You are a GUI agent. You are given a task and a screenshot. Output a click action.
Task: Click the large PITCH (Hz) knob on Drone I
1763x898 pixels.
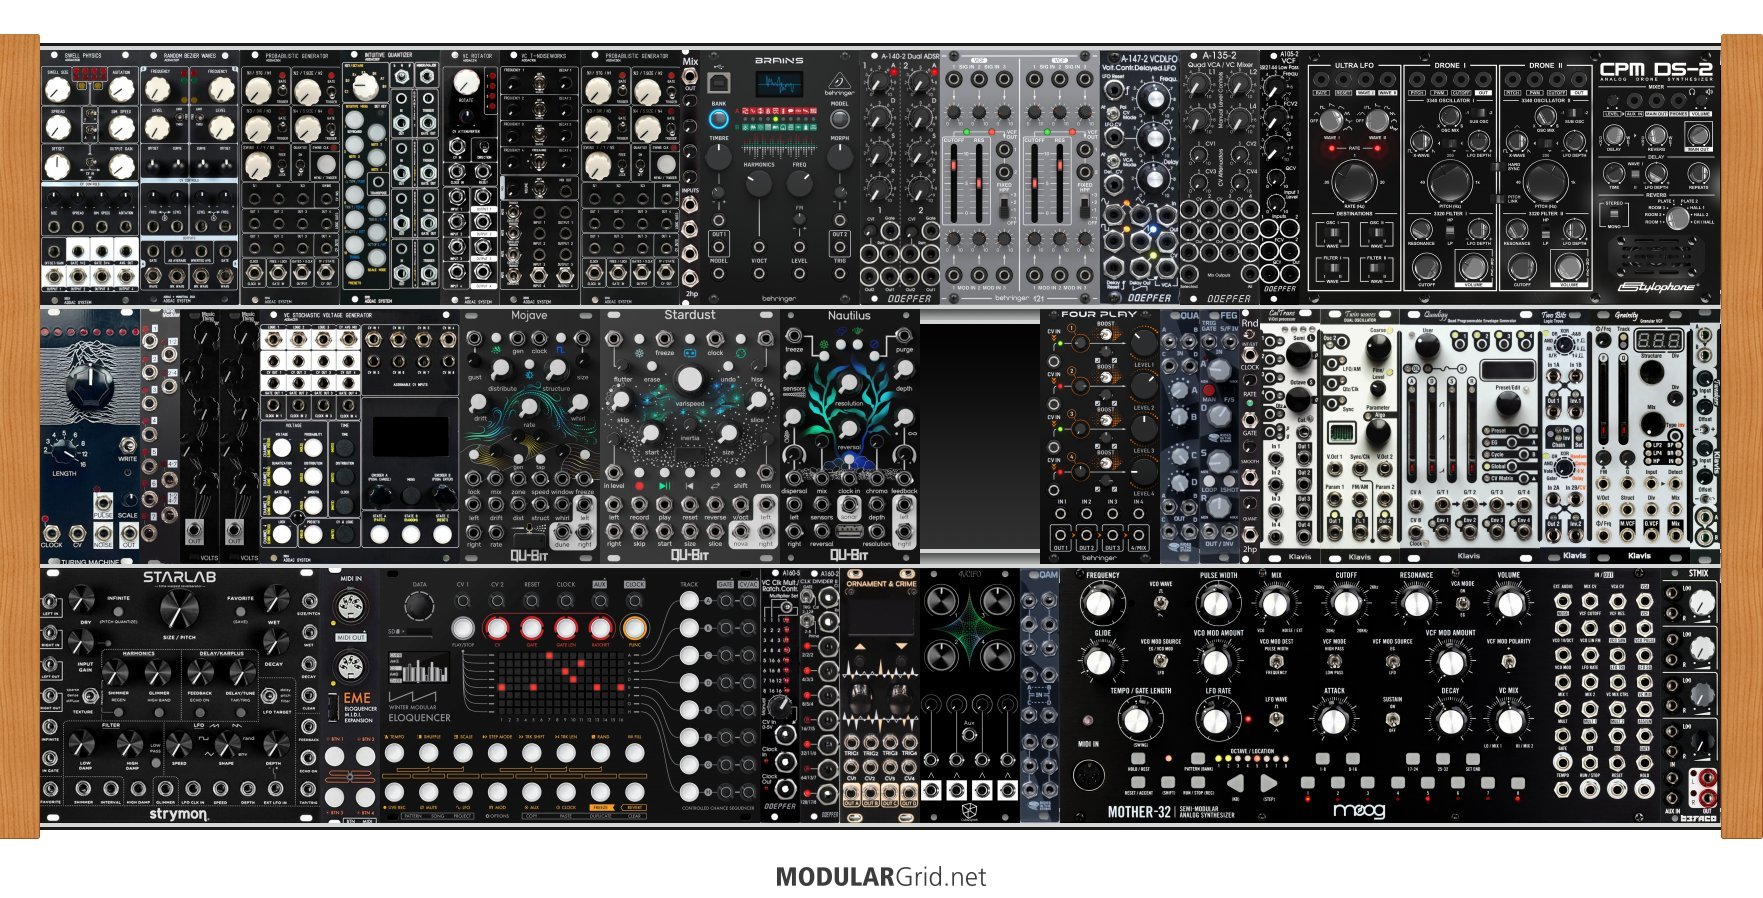1449,181
